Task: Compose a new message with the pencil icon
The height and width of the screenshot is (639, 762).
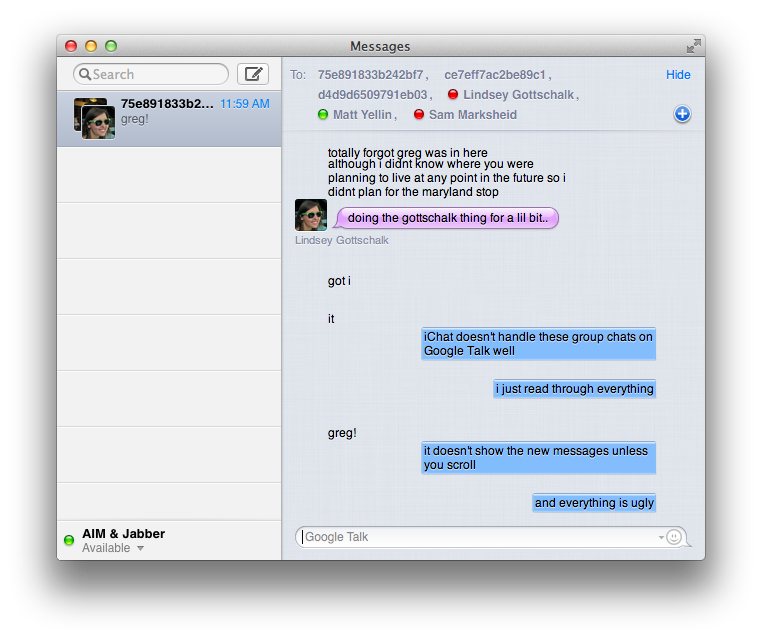Action: pos(253,74)
